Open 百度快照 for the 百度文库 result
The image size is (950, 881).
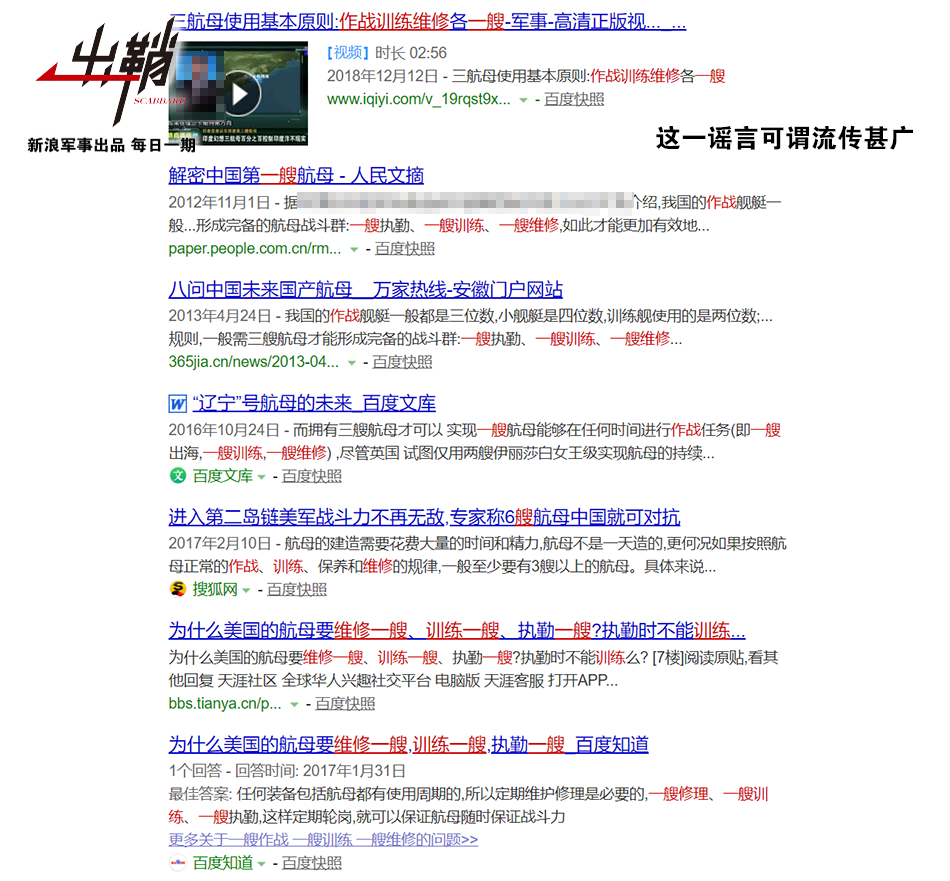[x=312, y=476]
